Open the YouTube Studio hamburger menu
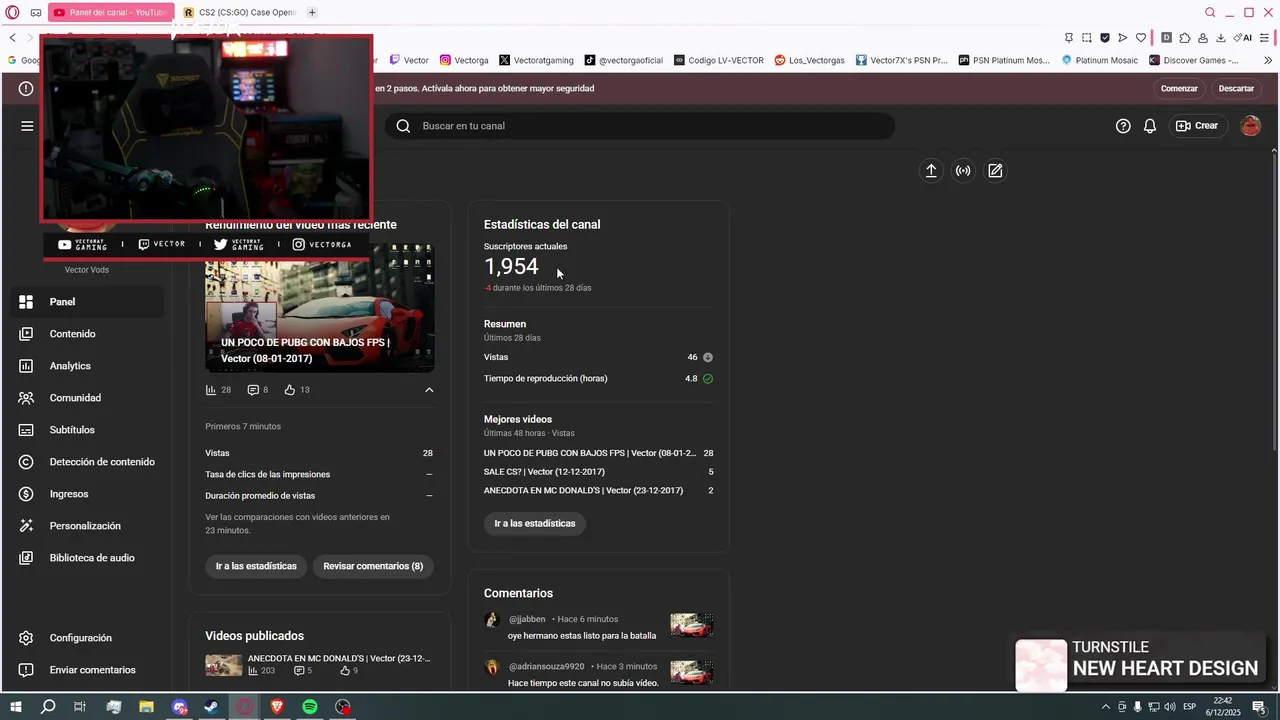Viewport: 1280px width, 720px height. [27, 126]
